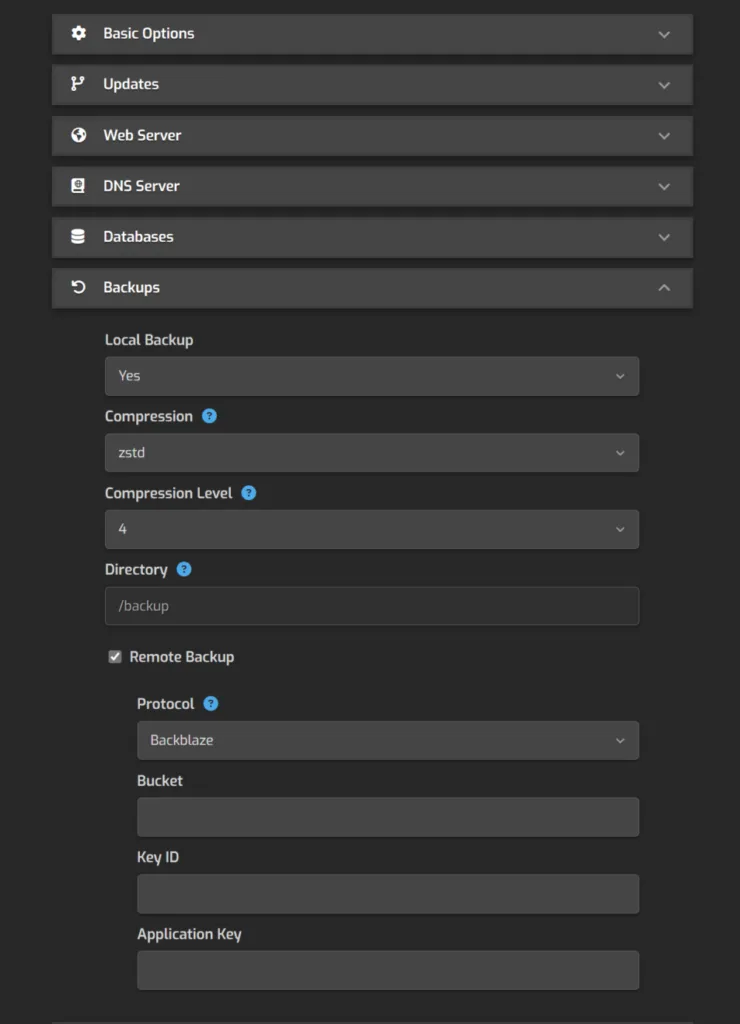This screenshot has height=1024, width=740.
Task: Click the Key ID label text
Action: [157, 857]
